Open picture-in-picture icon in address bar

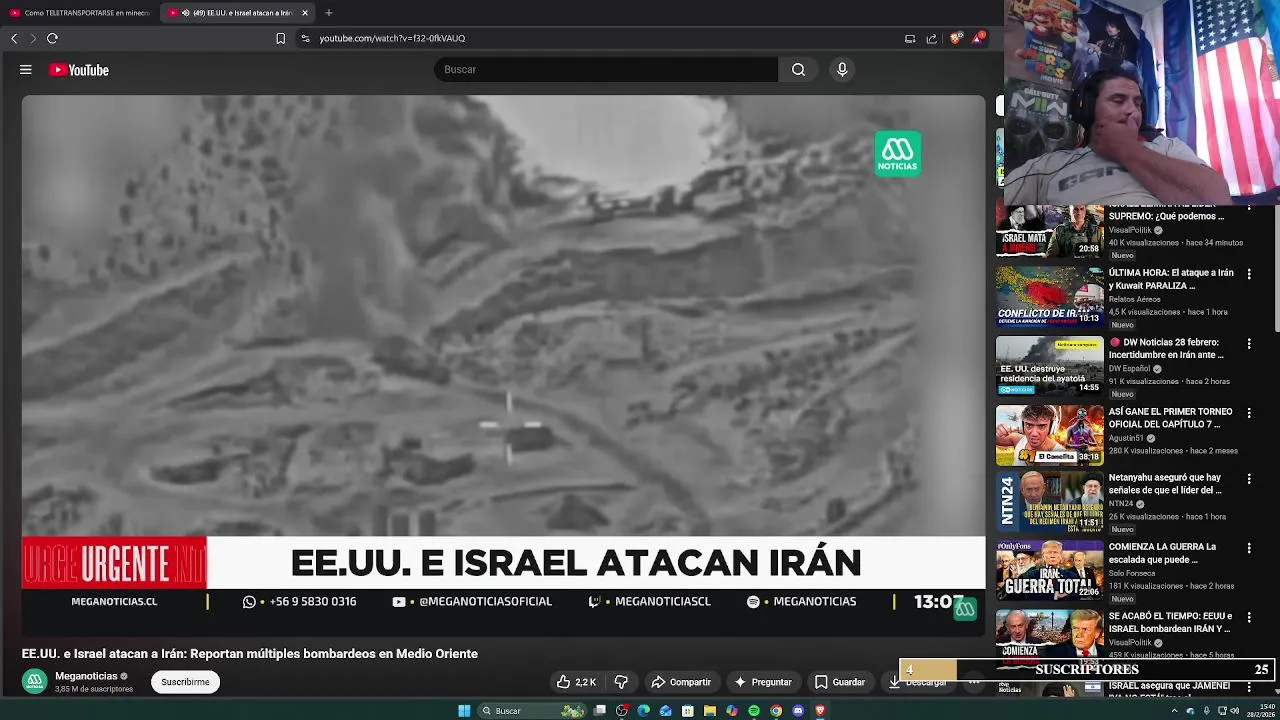point(910,38)
